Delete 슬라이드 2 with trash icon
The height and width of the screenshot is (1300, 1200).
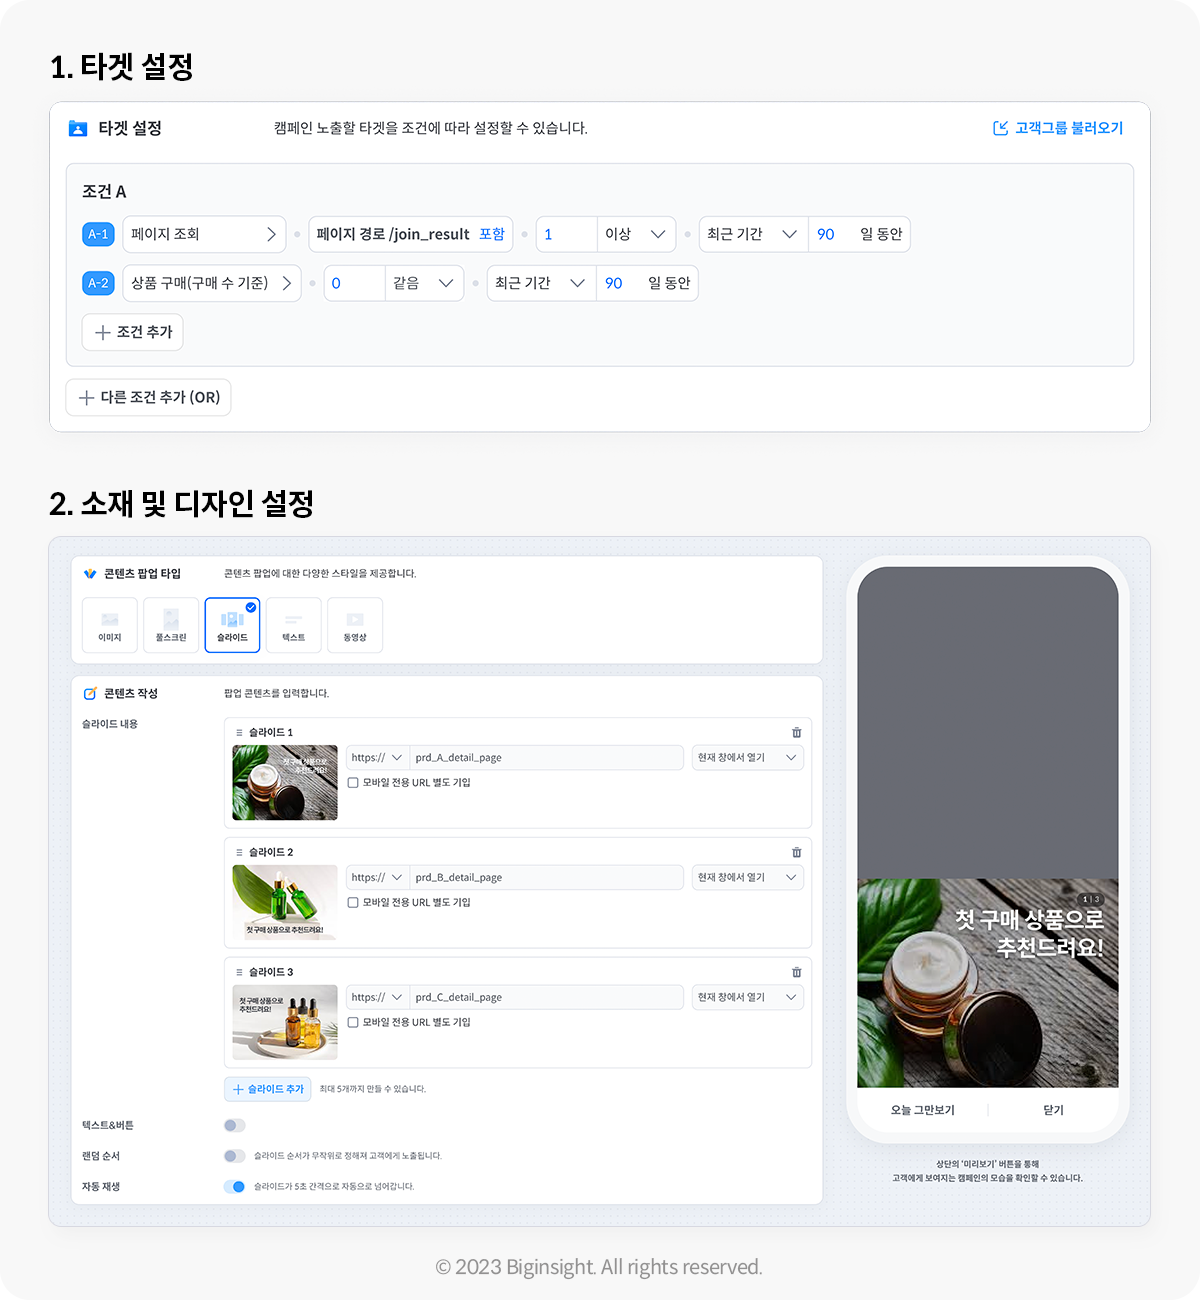click(x=797, y=853)
